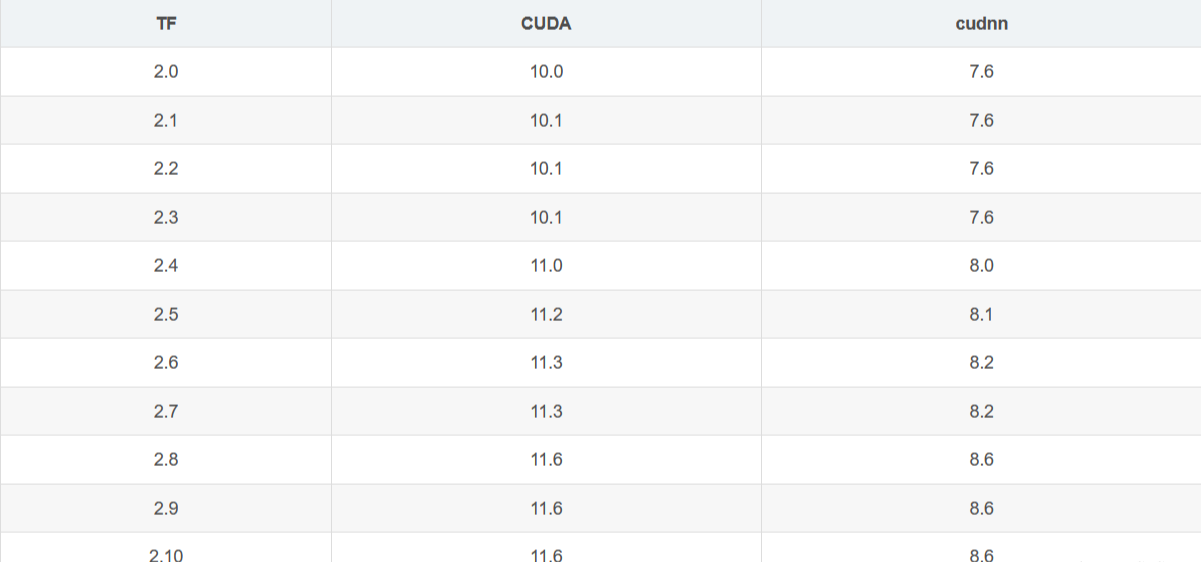Click the TF 2.3 cell
This screenshot has width=1201, height=562.
point(166,217)
